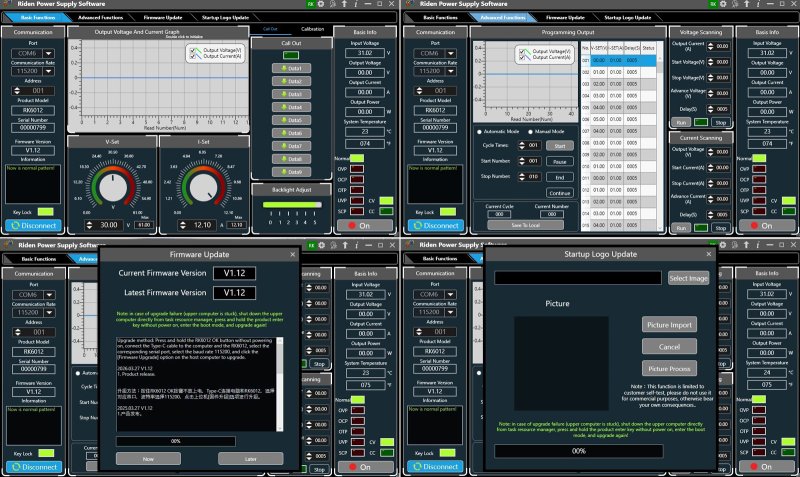Image resolution: width=800 pixels, height=477 pixels.
Task: Click Run button under Voltage Scanning
Action: point(681,122)
